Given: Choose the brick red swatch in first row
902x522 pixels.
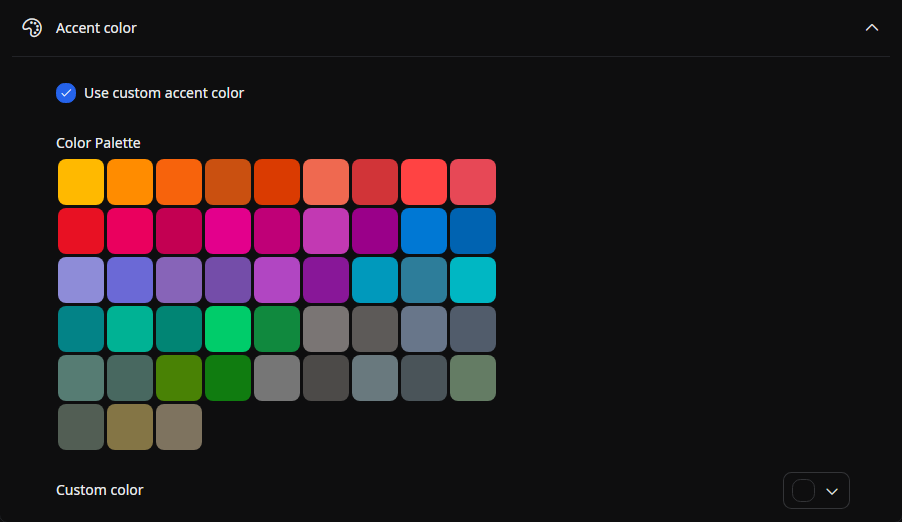Looking at the screenshot, I should point(375,182).
